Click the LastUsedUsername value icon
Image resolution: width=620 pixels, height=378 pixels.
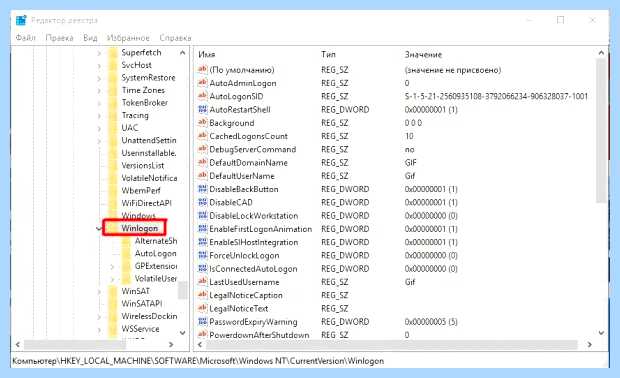tap(202, 282)
